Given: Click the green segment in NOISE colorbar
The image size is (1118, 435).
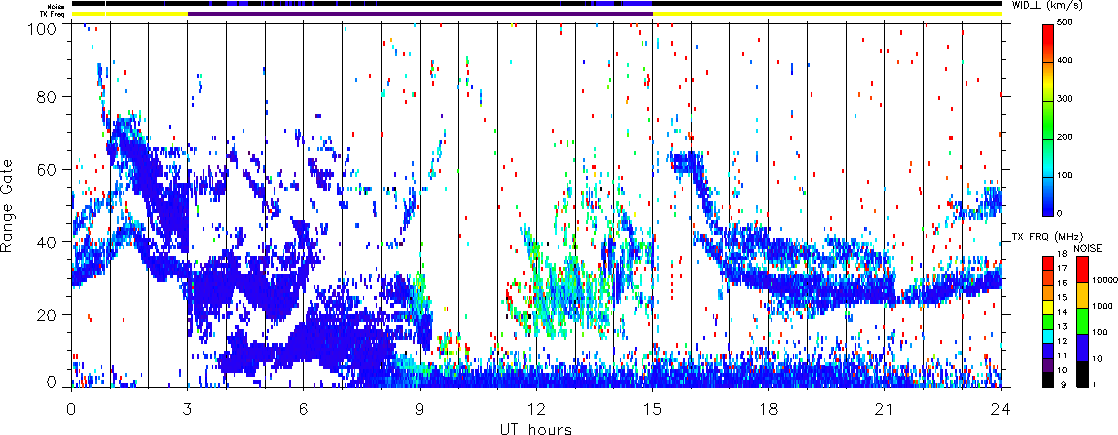Looking at the screenshot, I should coord(1082,321).
